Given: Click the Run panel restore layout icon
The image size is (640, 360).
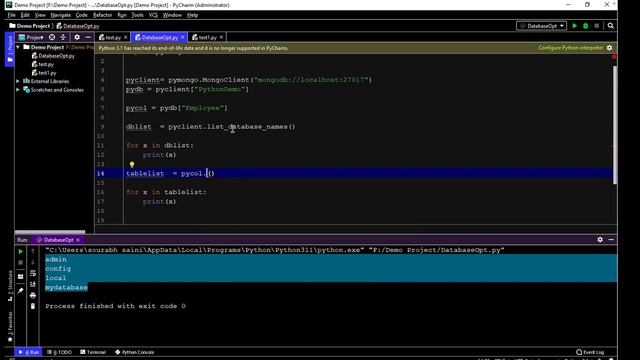Looking at the screenshot, I should pos(20,277).
